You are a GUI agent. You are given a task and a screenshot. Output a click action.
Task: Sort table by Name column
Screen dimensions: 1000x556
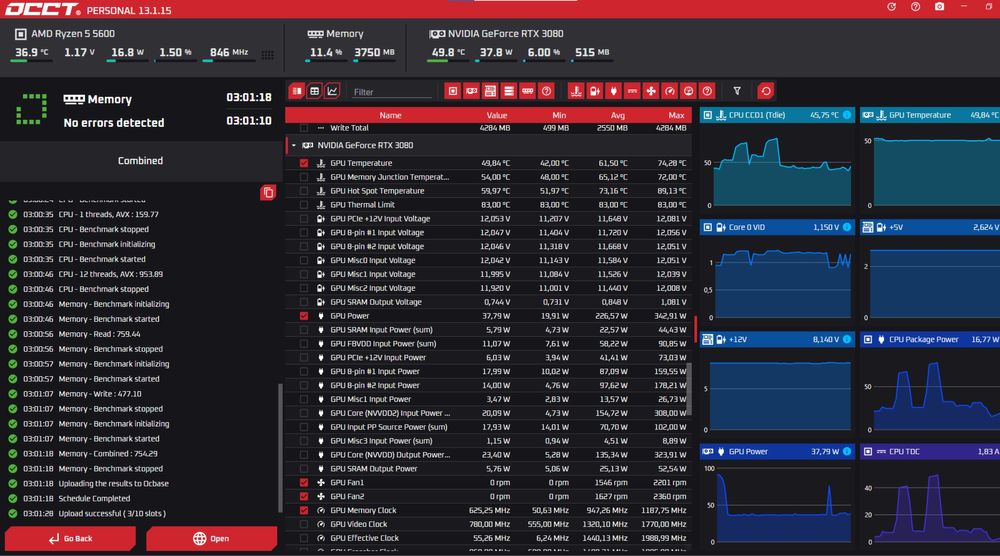(x=390, y=115)
